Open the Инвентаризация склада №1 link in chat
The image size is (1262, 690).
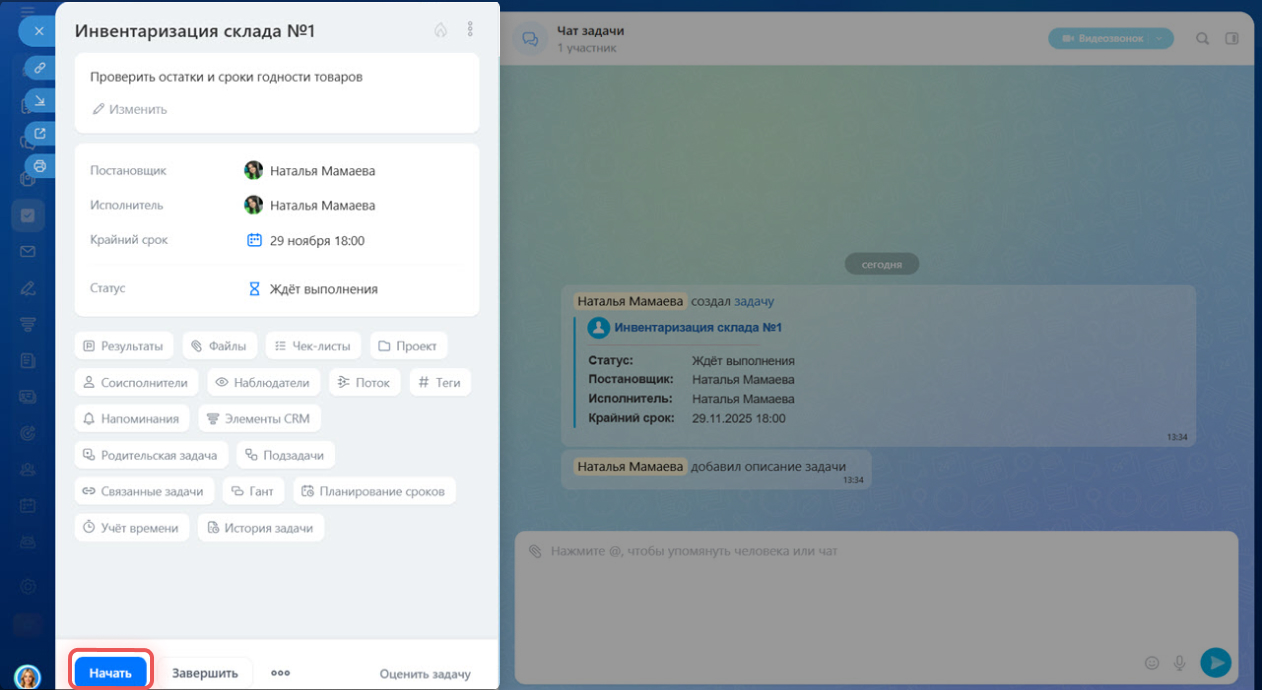698,328
